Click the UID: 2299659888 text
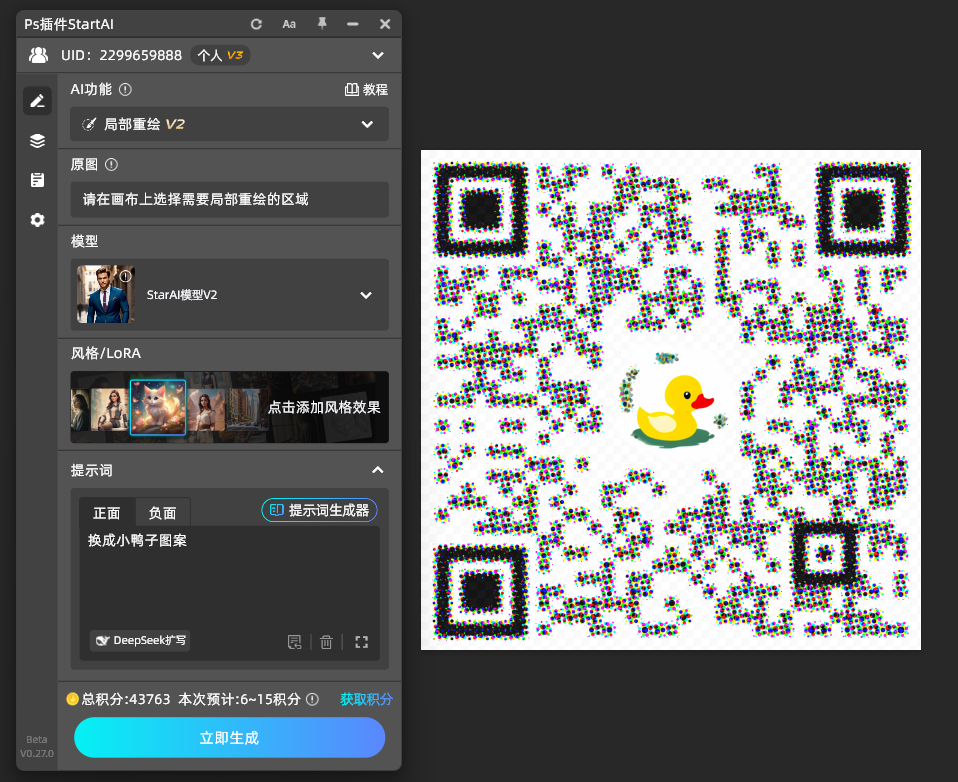Image resolution: width=958 pixels, height=782 pixels. pyautogui.click(x=122, y=55)
